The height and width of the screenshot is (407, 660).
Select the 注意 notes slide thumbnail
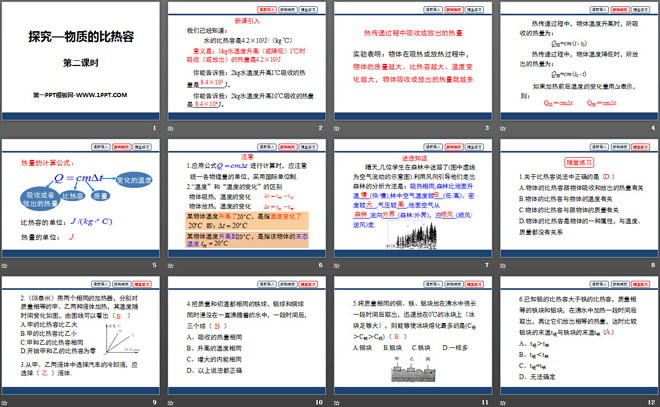pyautogui.click(x=247, y=199)
